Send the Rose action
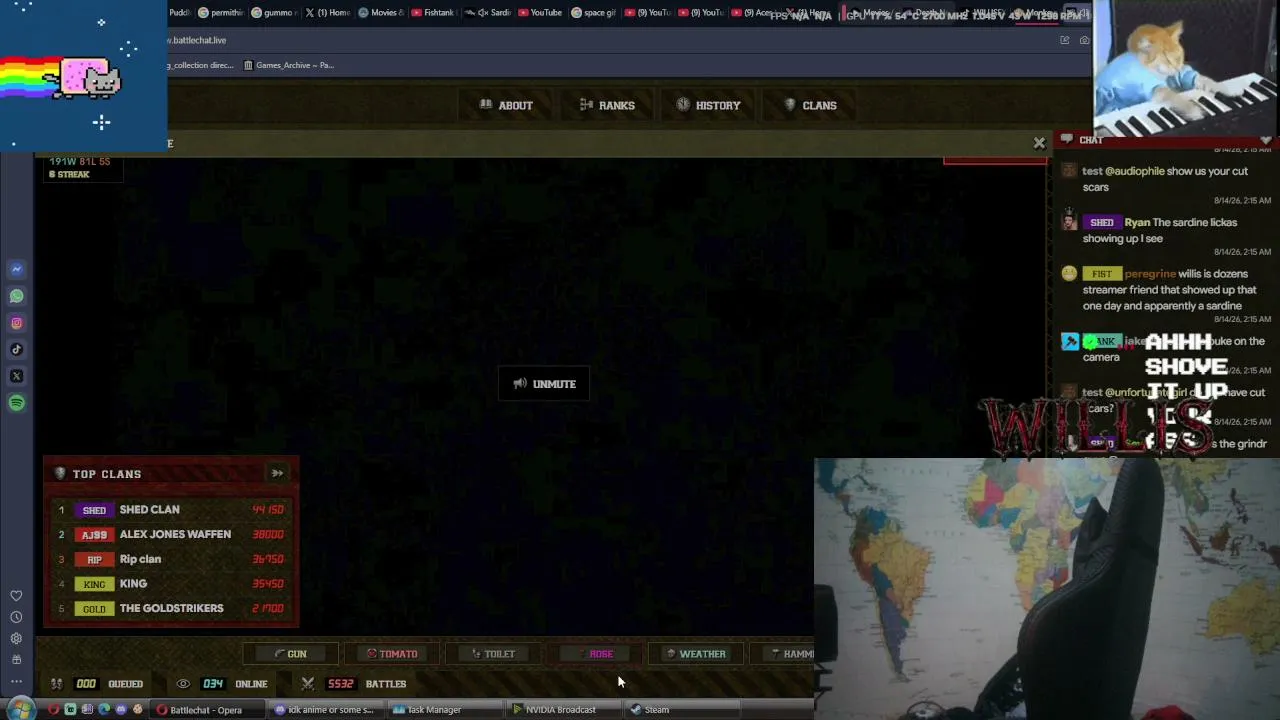 click(x=595, y=654)
